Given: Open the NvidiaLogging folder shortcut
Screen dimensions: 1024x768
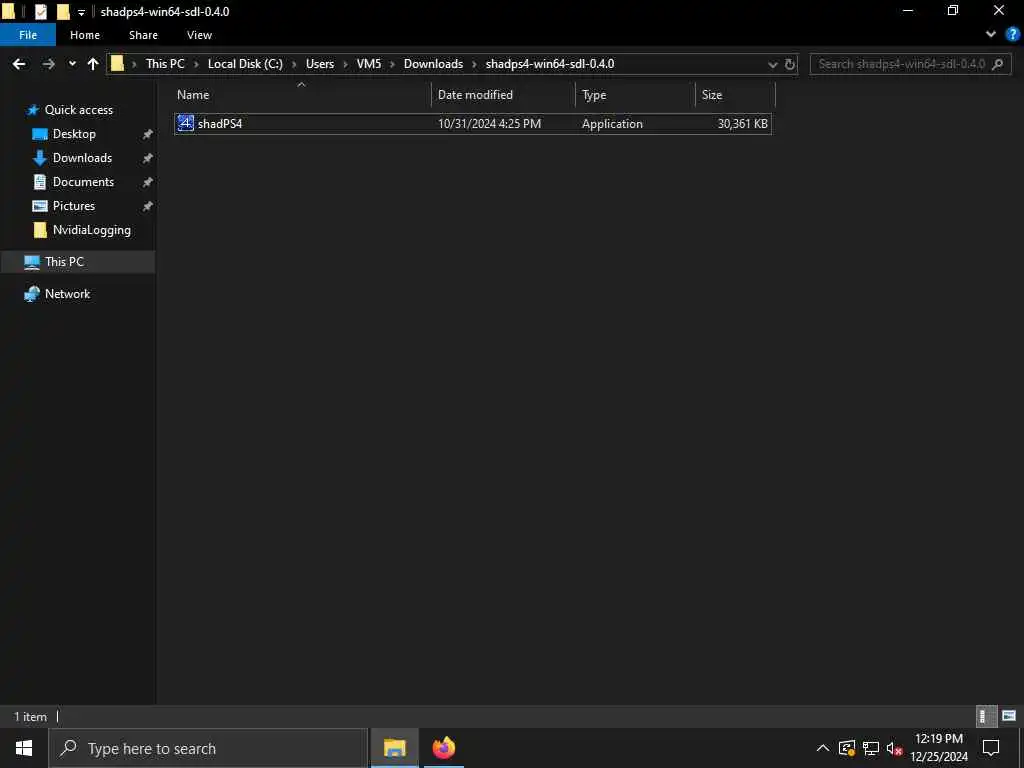Looking at the screenshot, I should tap(91, 230).
